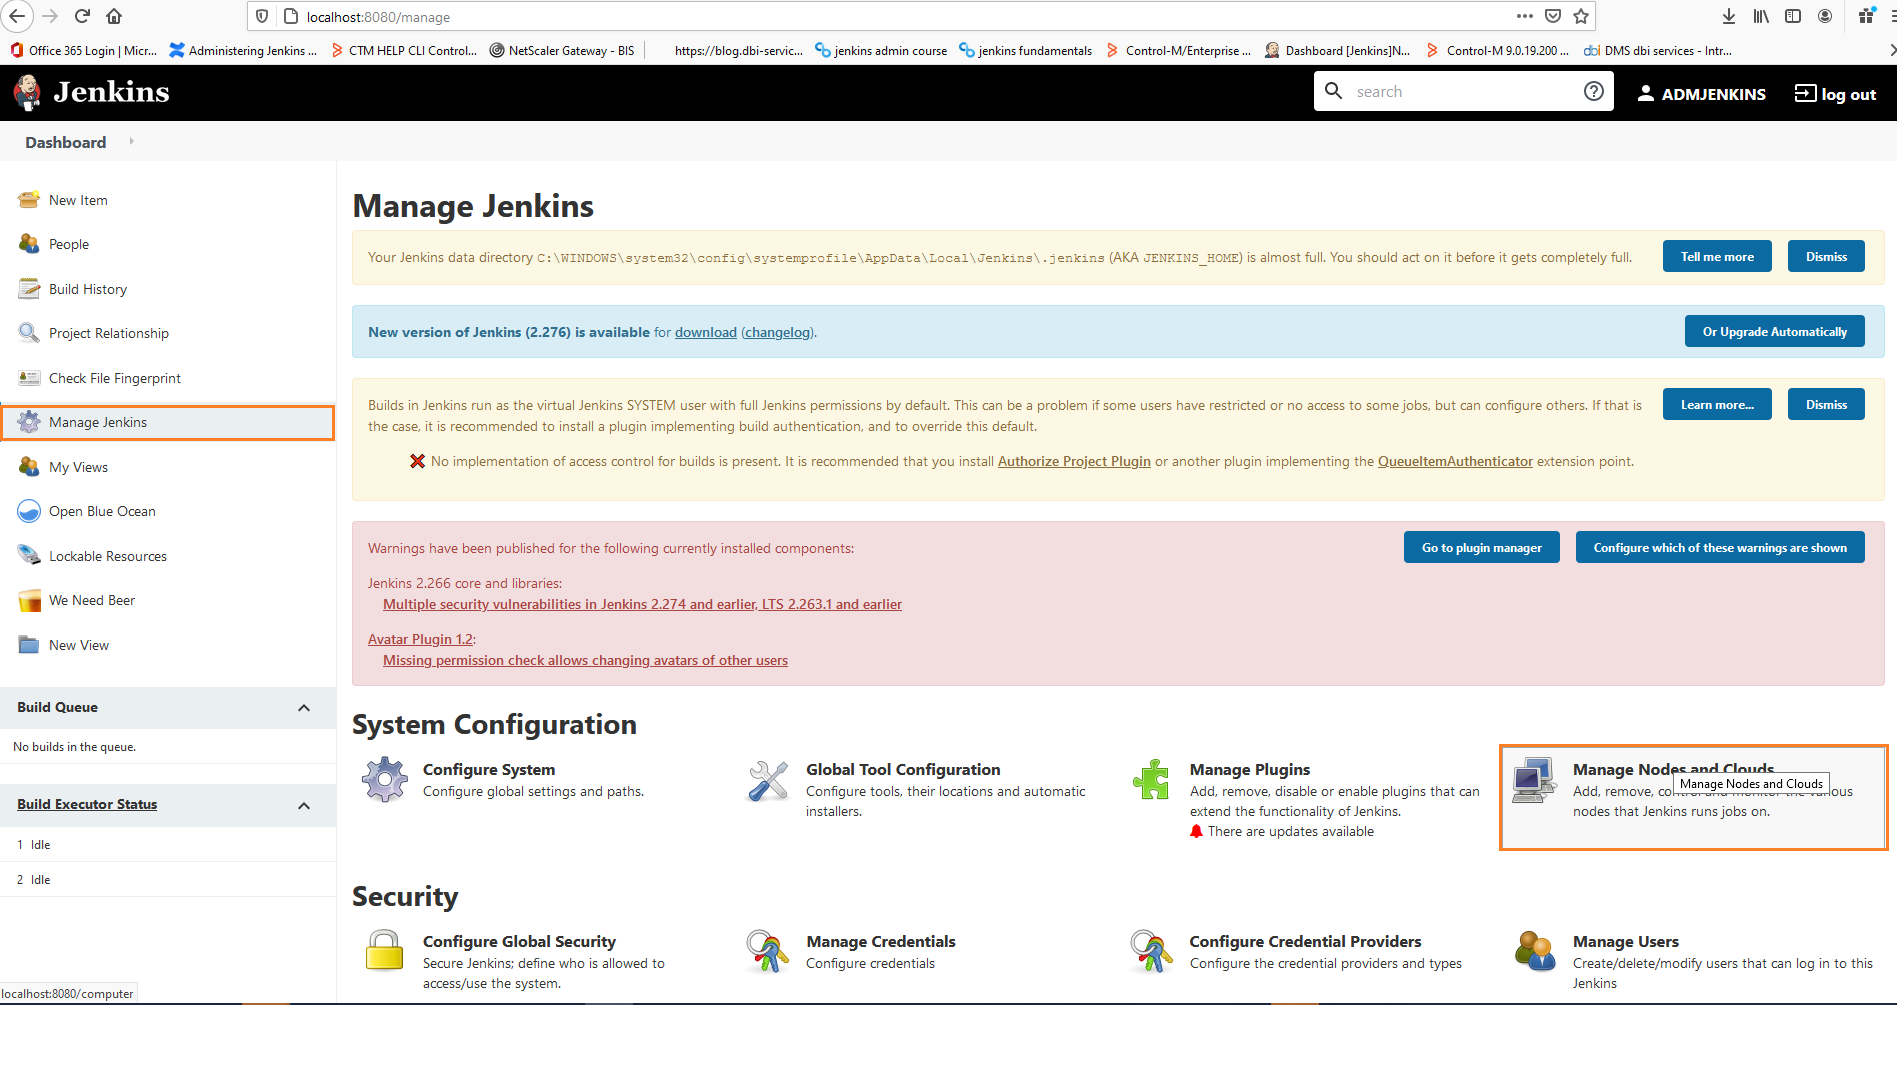Click the Tell me more button
The image size is (1904, 1078).
[1717, 257]
